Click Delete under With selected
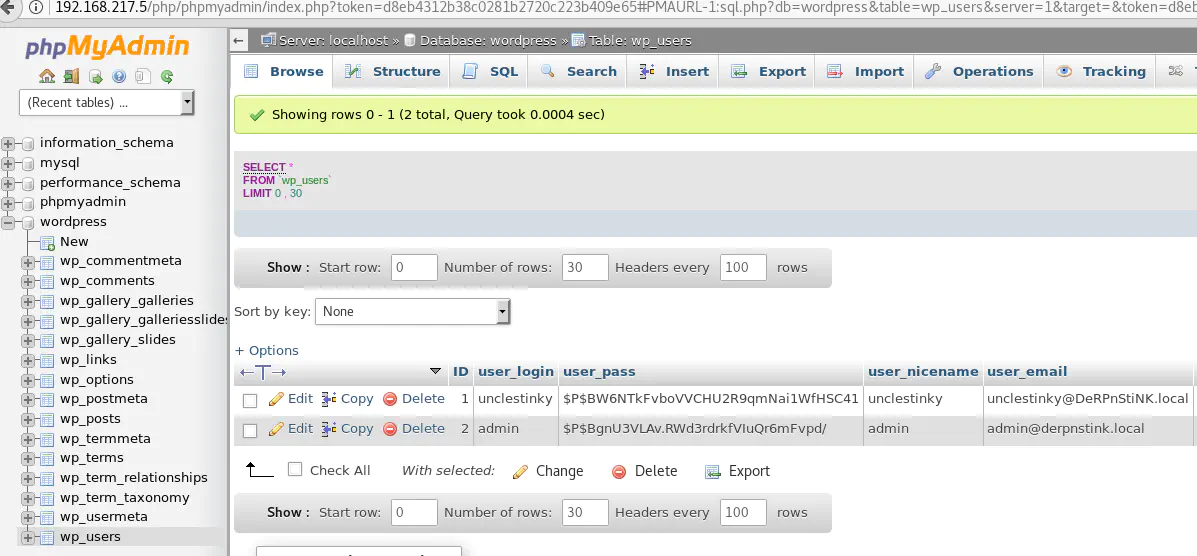The height and width of the screenshot is (556, 1197). click(645, 471)
